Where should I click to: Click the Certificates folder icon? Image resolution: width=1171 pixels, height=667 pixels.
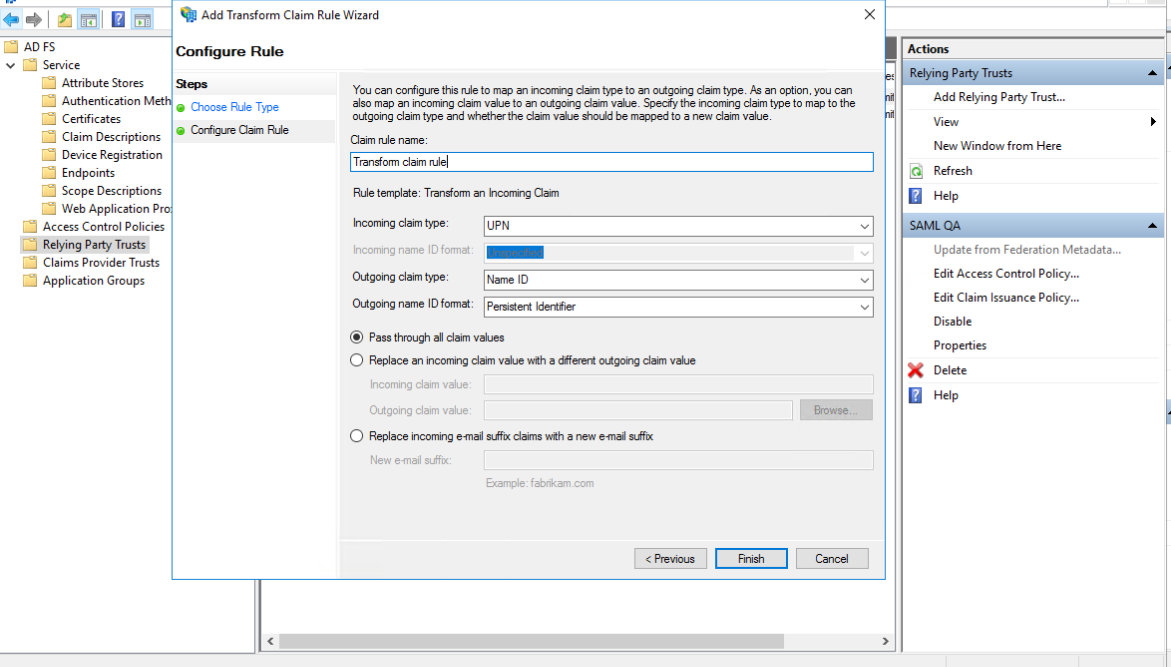coord(49,118)
